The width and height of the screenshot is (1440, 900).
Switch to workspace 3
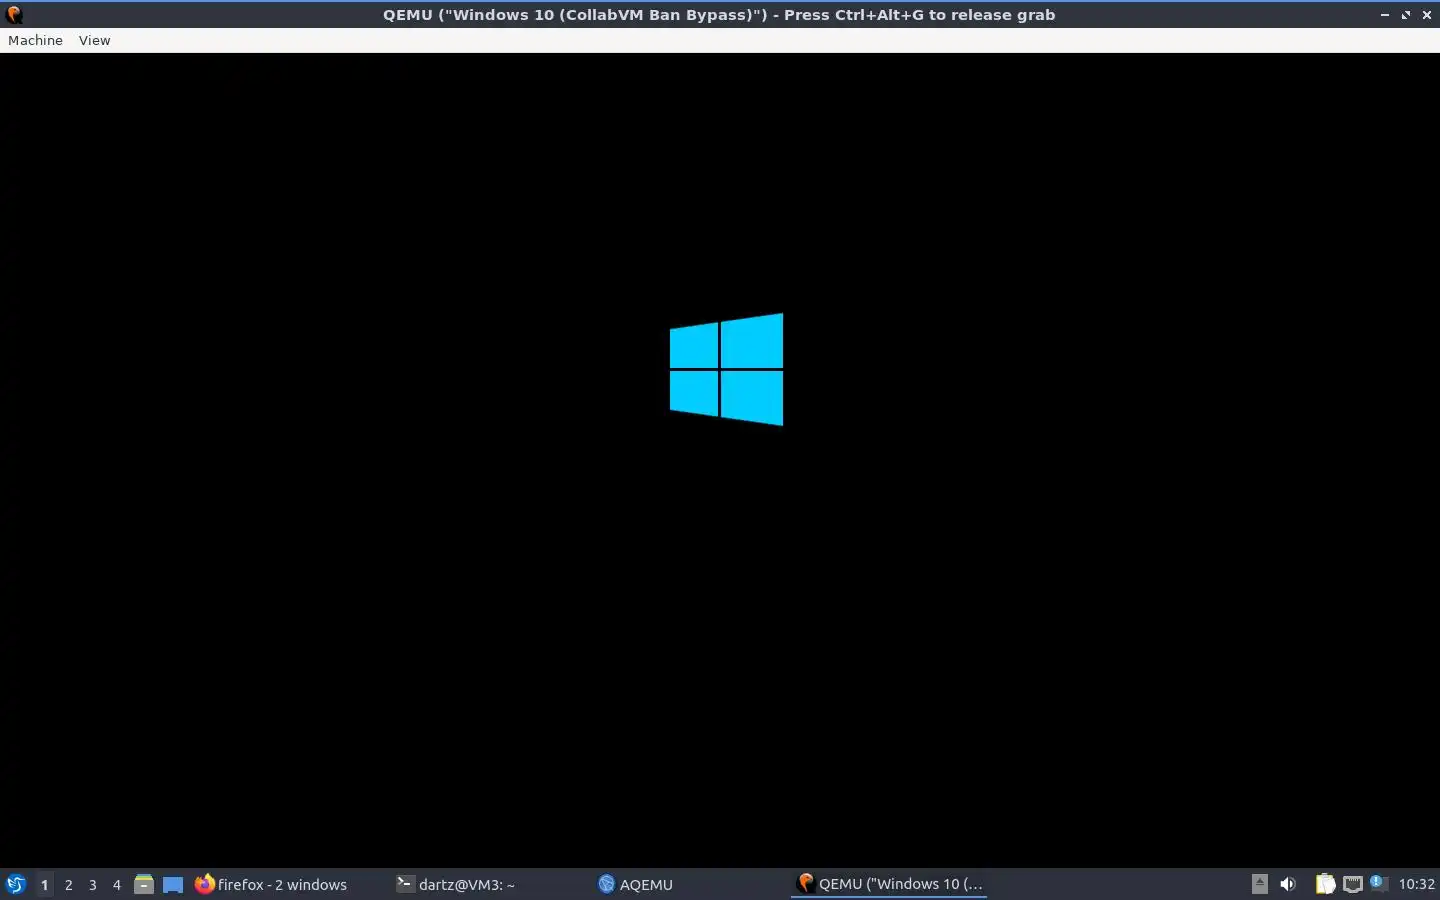93,884
